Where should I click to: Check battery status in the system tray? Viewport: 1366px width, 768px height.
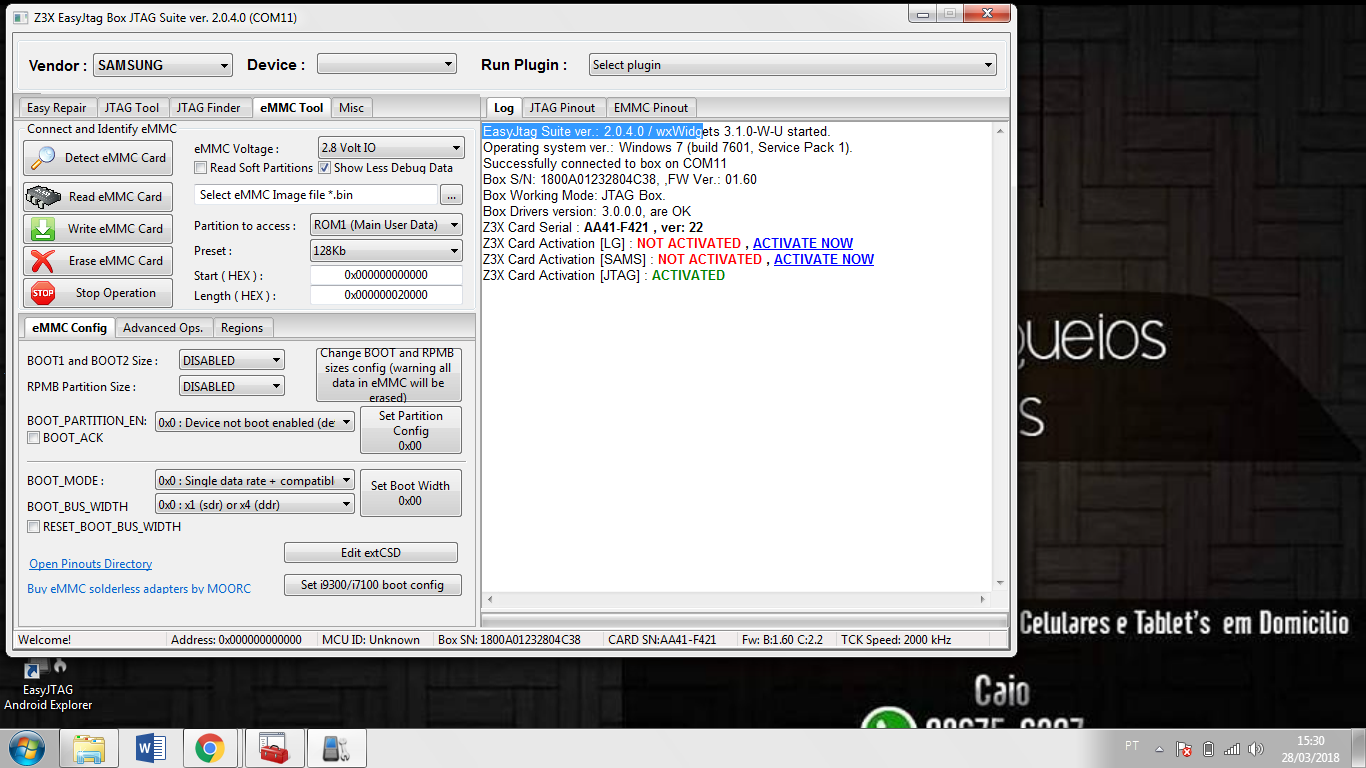(x=1208, y=749)
